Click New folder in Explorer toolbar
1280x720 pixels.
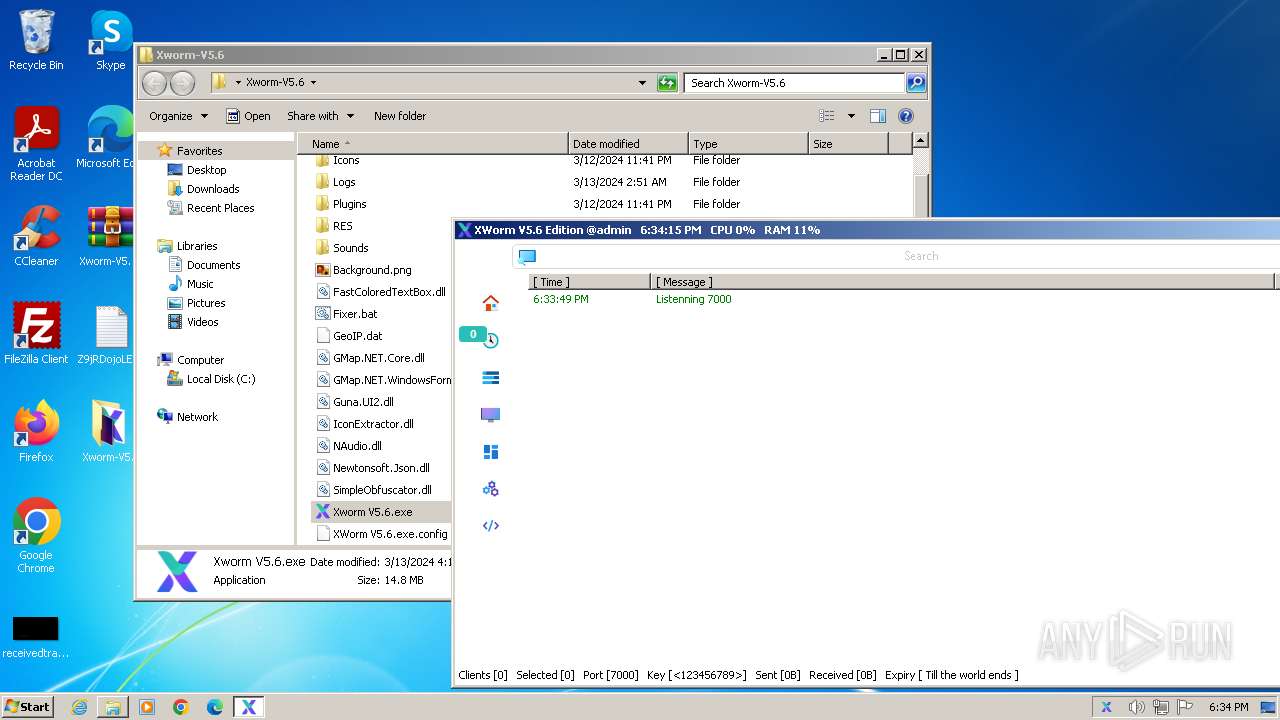point(400,116)
